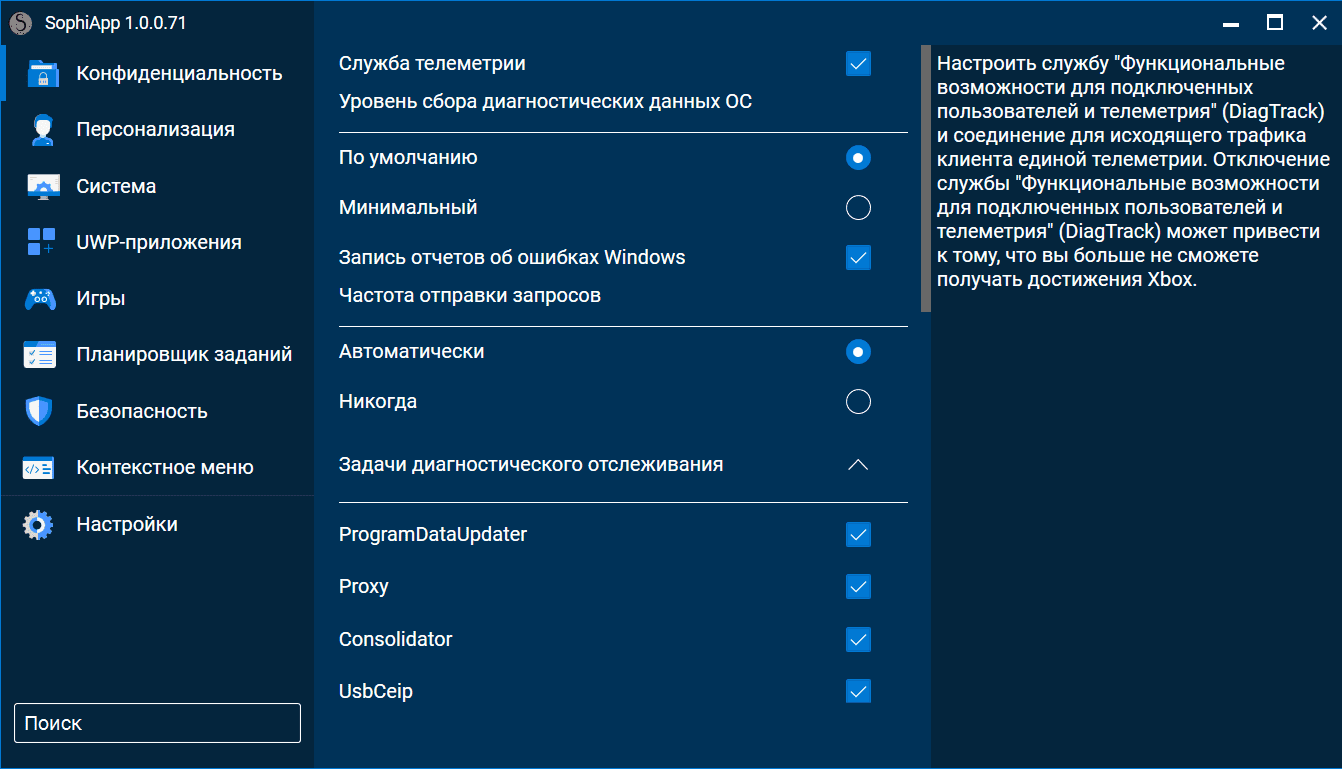The width and height of the screenshot is (1342, 769).
Task: Uncheck the Служба телеметрии checkbox
Action: point(858,64)
